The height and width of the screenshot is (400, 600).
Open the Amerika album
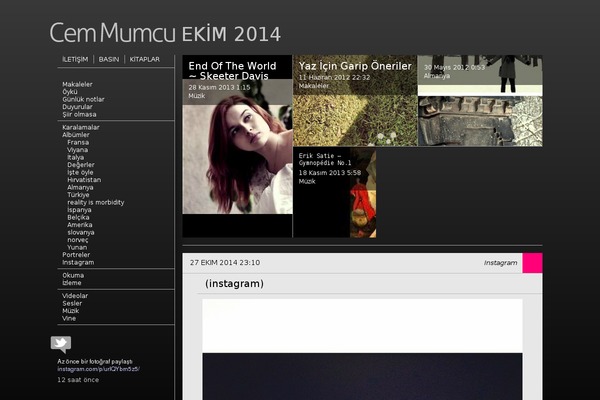[80, 225]
